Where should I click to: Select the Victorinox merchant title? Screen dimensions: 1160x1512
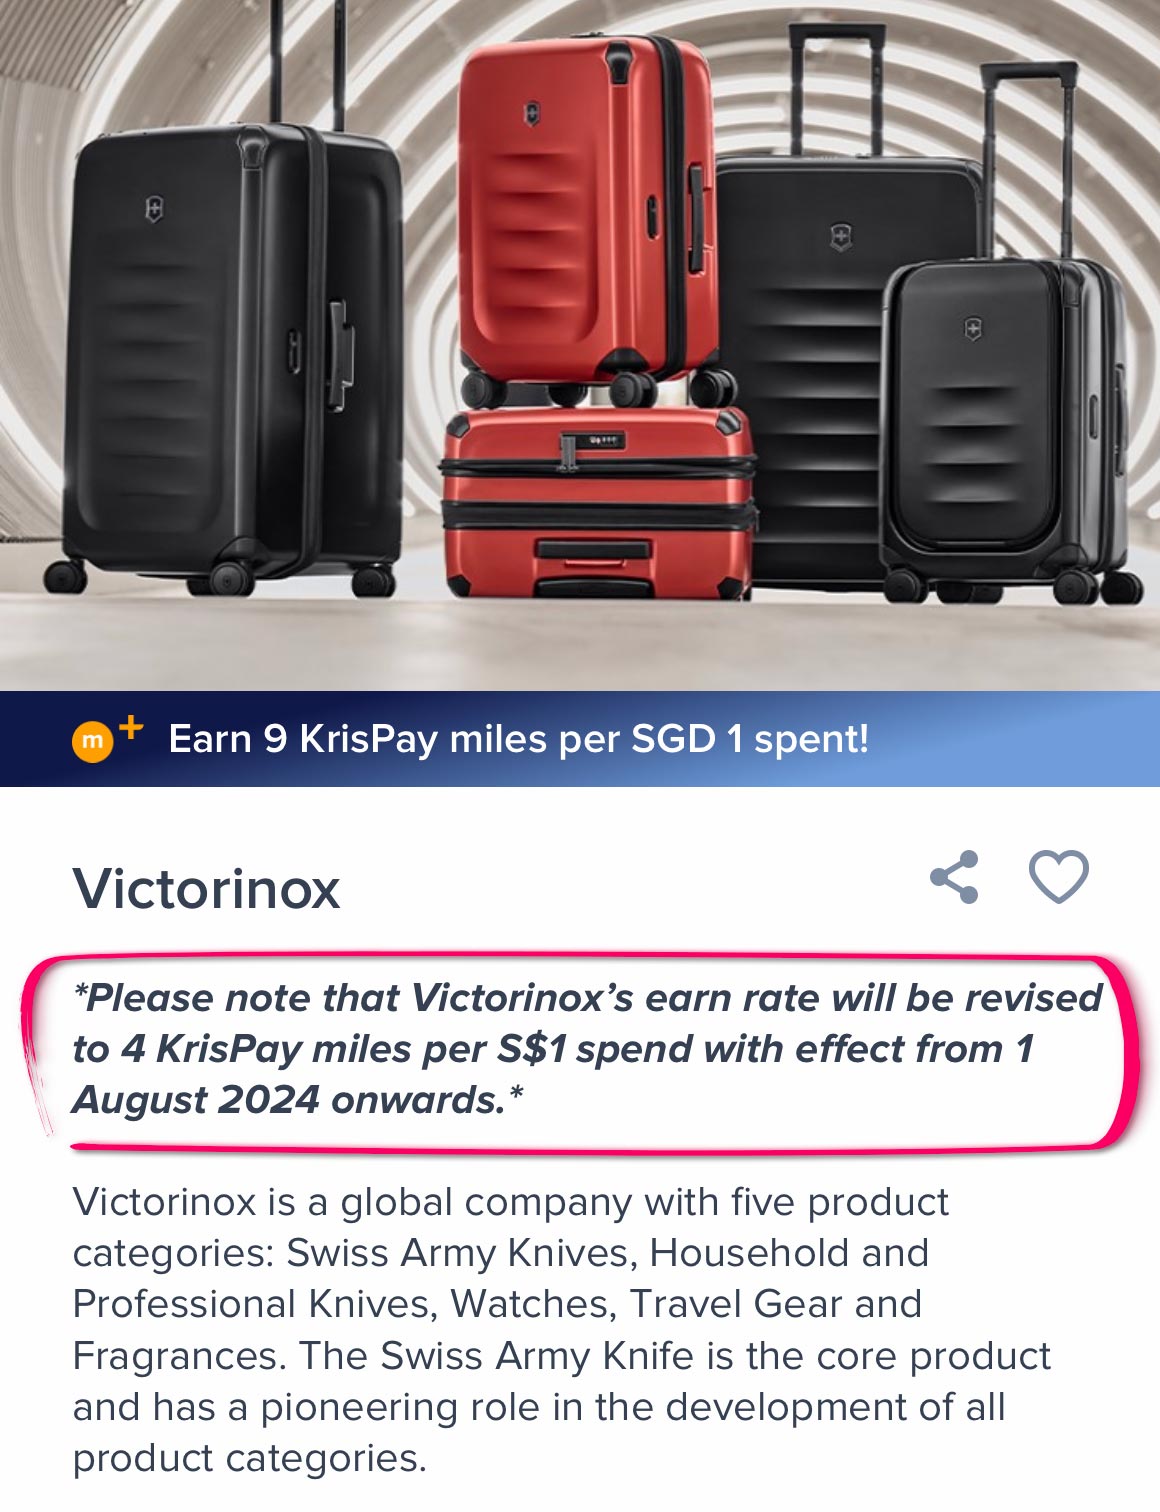pos(206,888)
